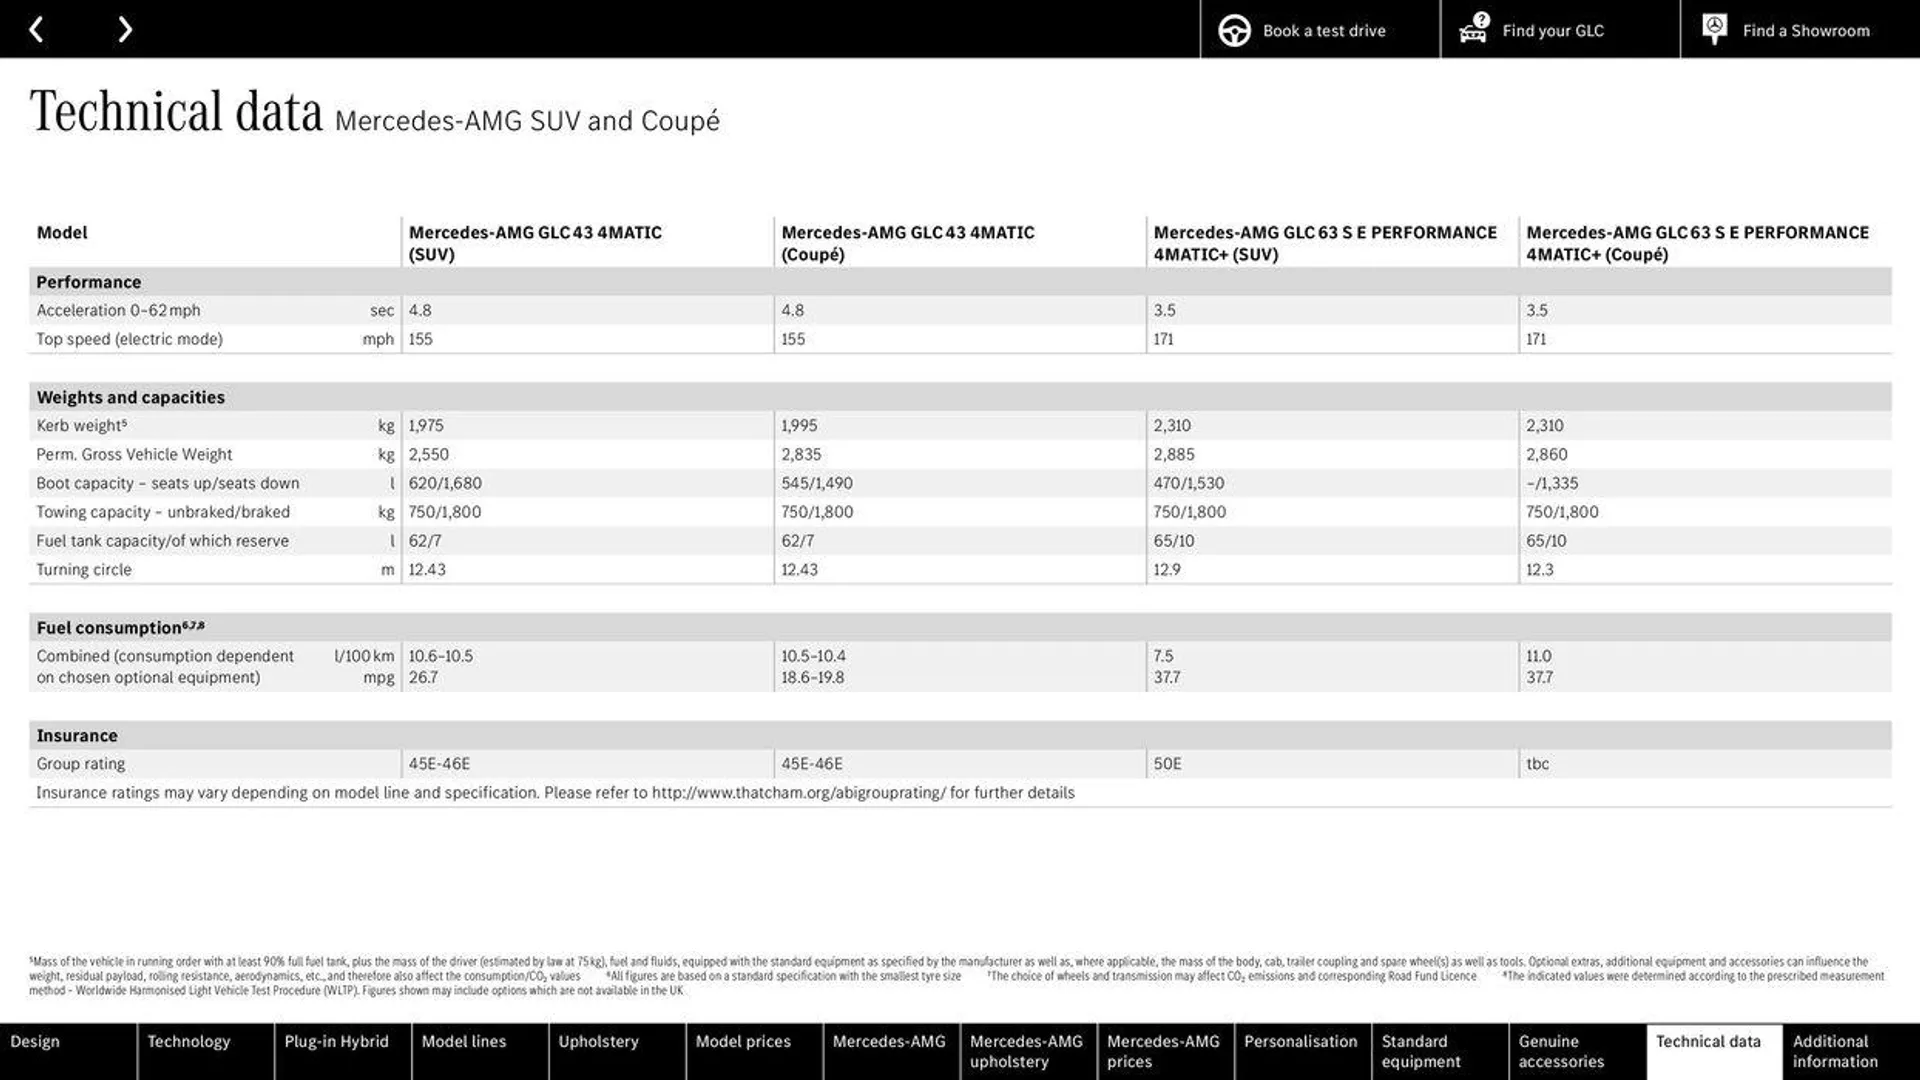
Task: Click the 2,550 gross weight value
Action: (x=429, y=454)
